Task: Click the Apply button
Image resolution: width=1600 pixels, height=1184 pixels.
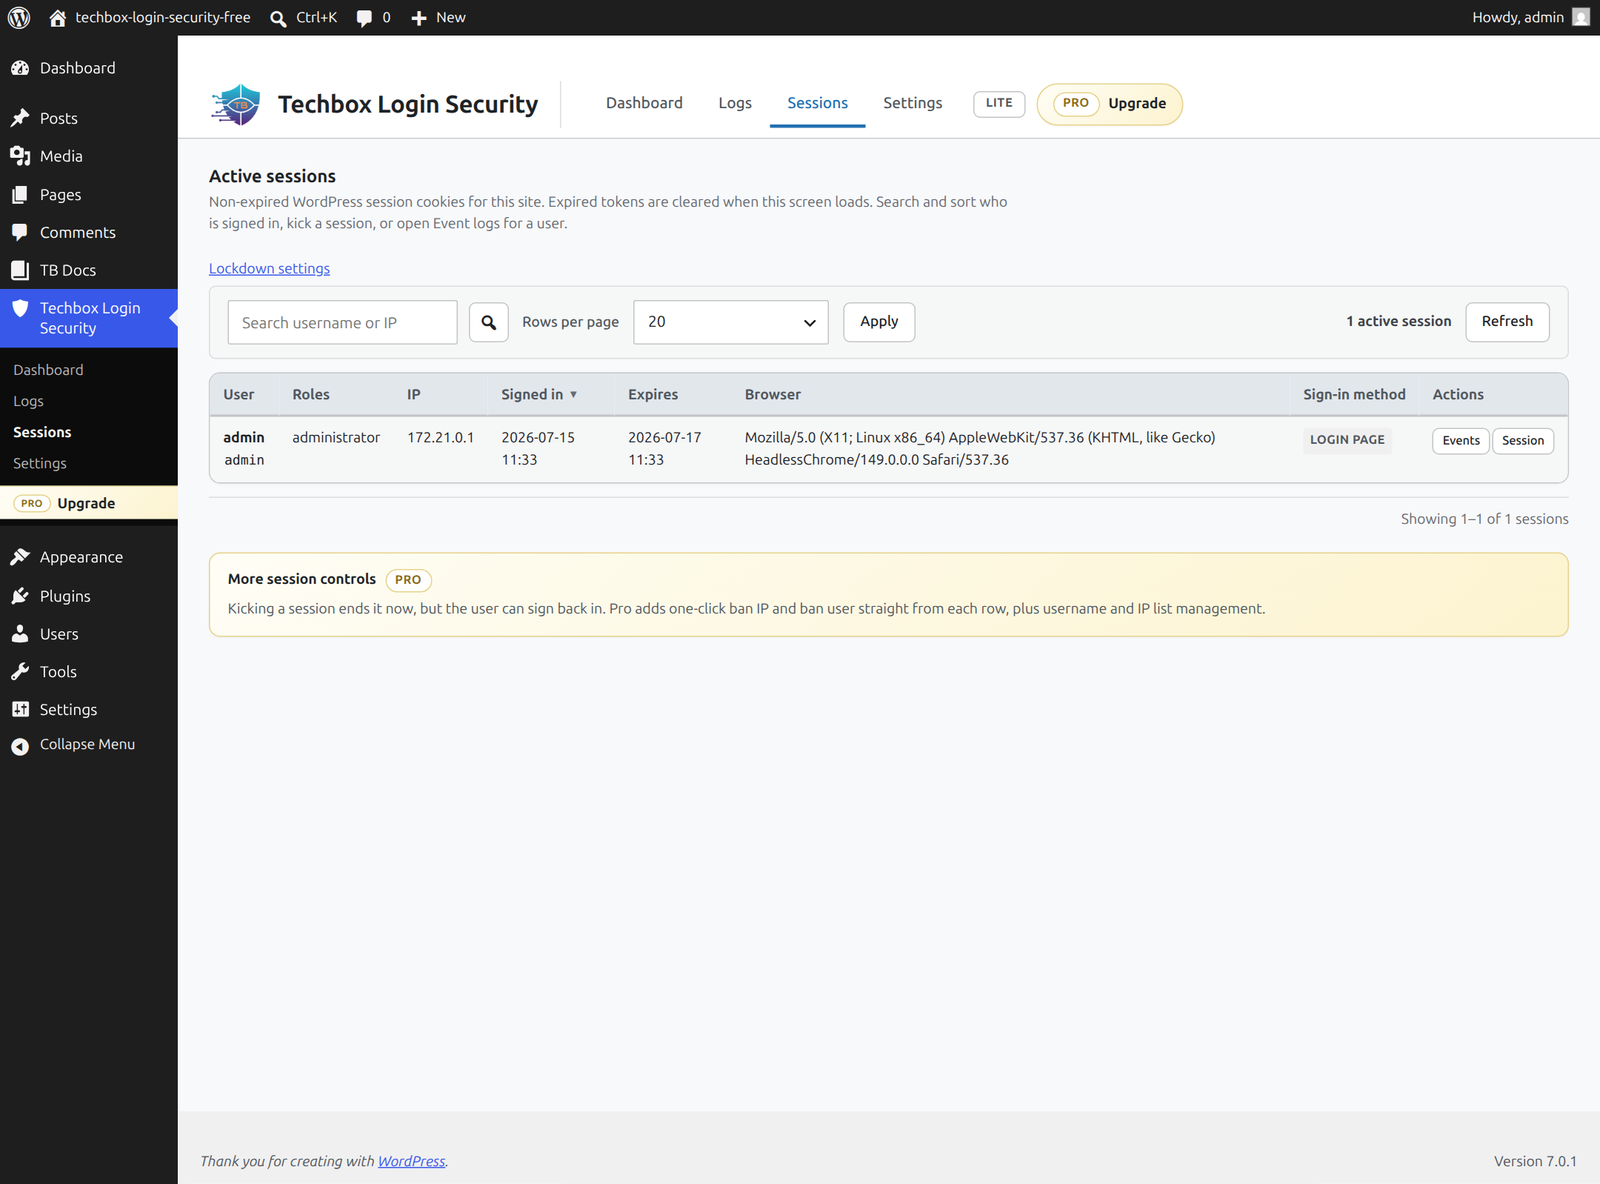Action: (879, 322)
